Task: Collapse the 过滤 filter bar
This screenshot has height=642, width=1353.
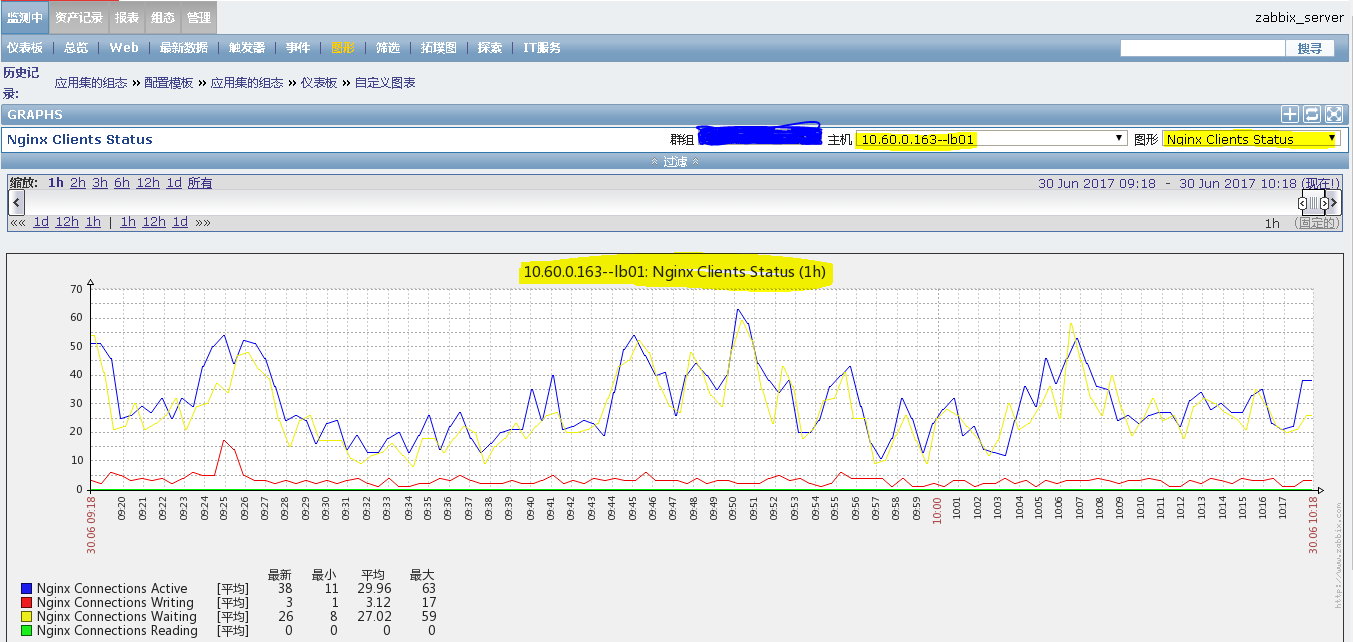Action: pyautogui.click(x=675, y=161)
